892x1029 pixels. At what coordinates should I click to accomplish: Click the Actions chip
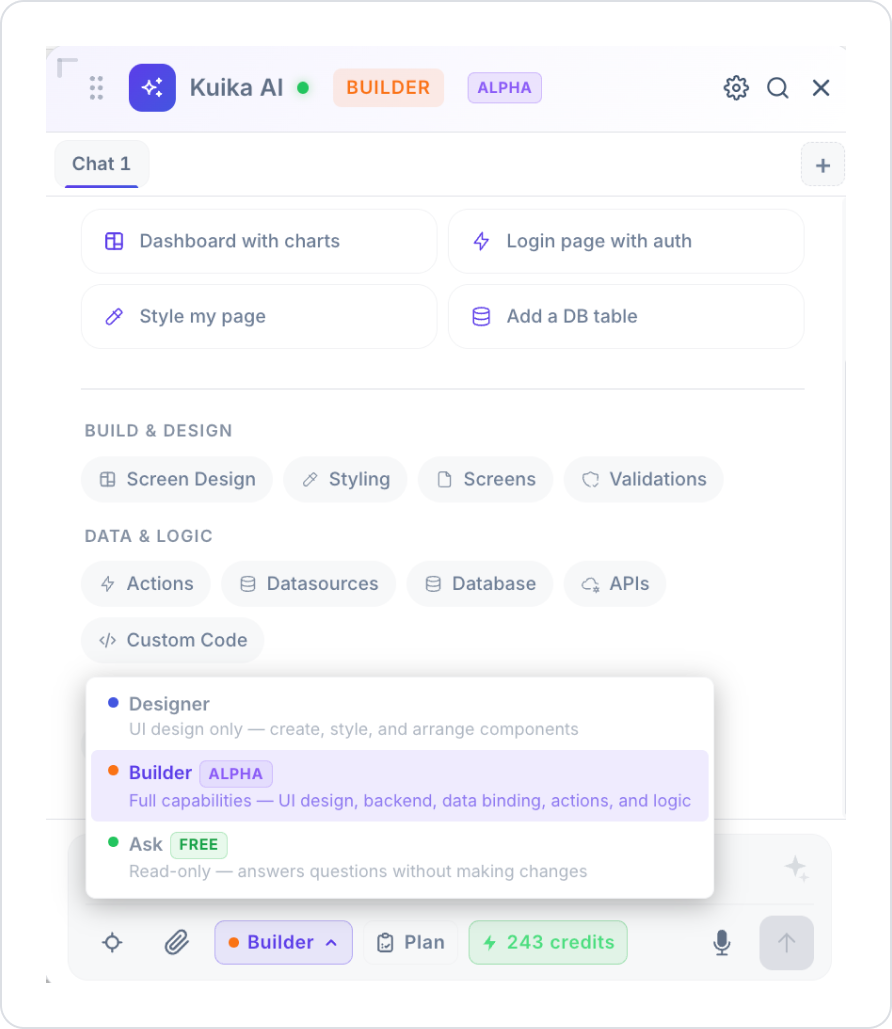pyautogui.click(x=146, y=584)
